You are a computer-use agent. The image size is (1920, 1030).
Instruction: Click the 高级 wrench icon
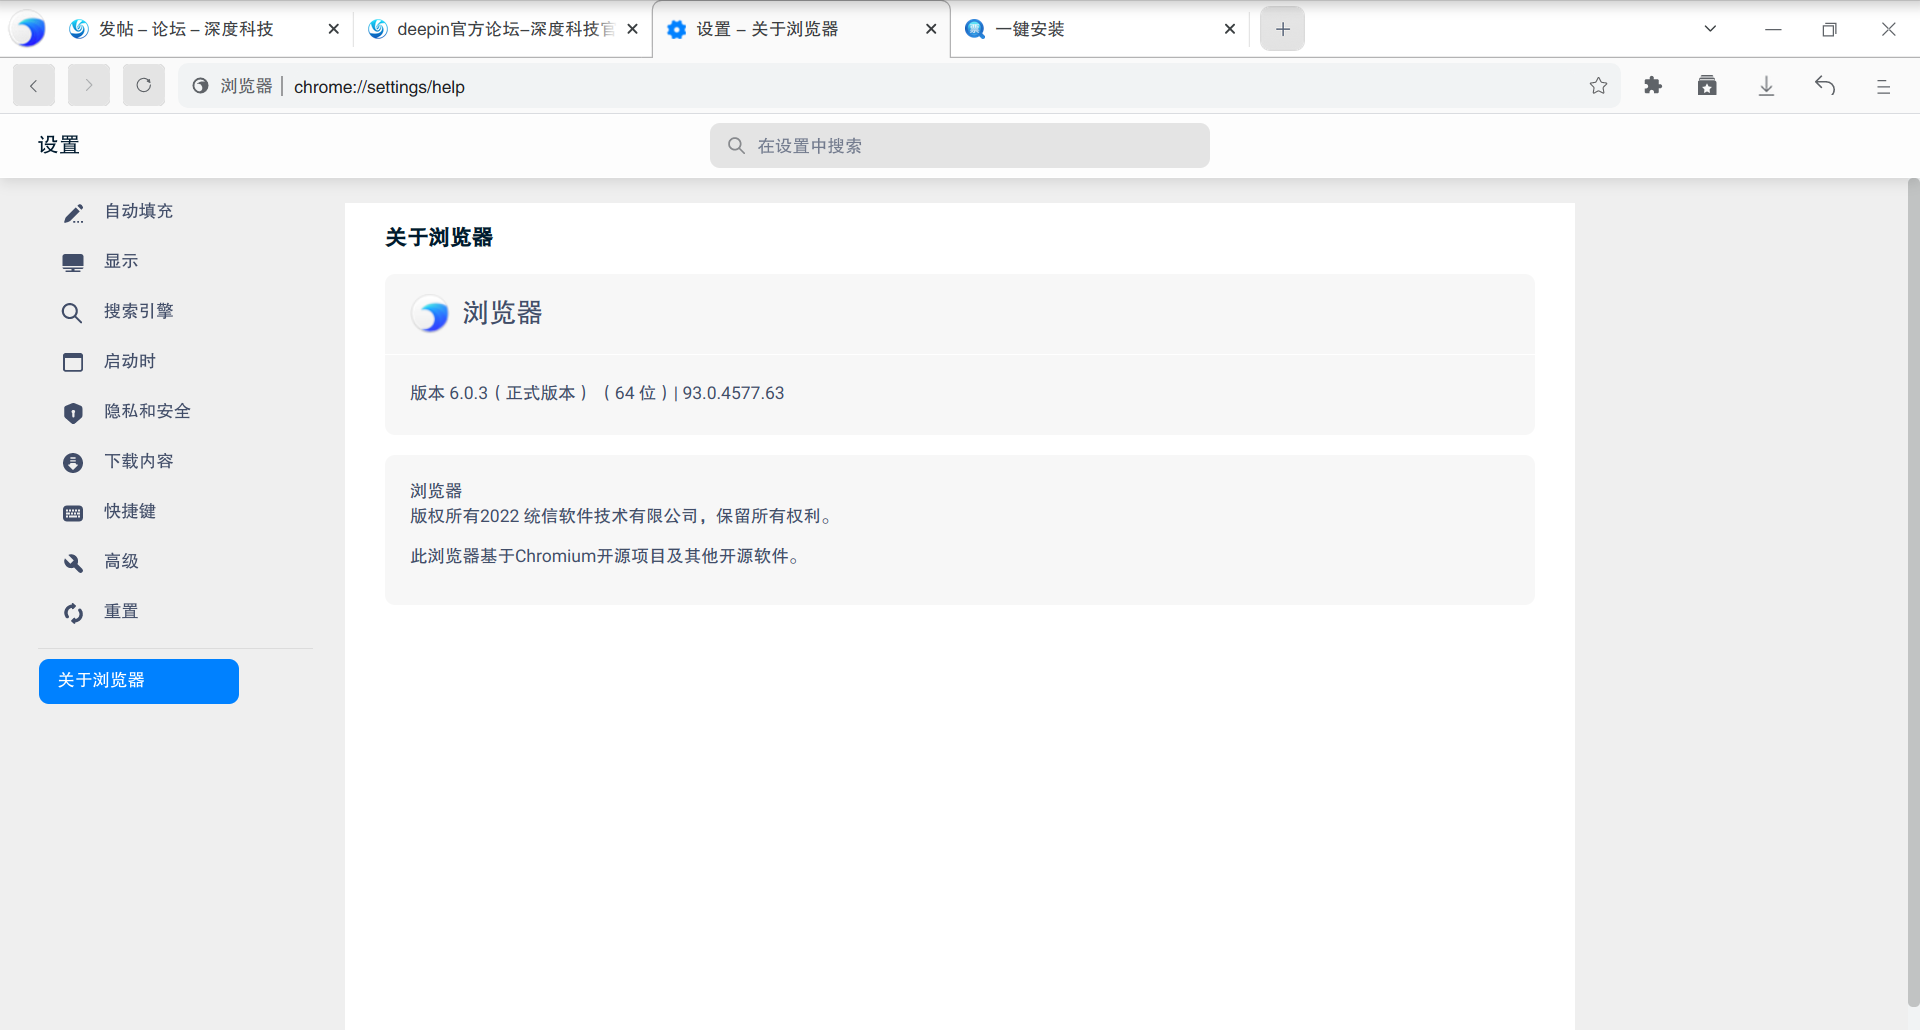tap(73, 563)
